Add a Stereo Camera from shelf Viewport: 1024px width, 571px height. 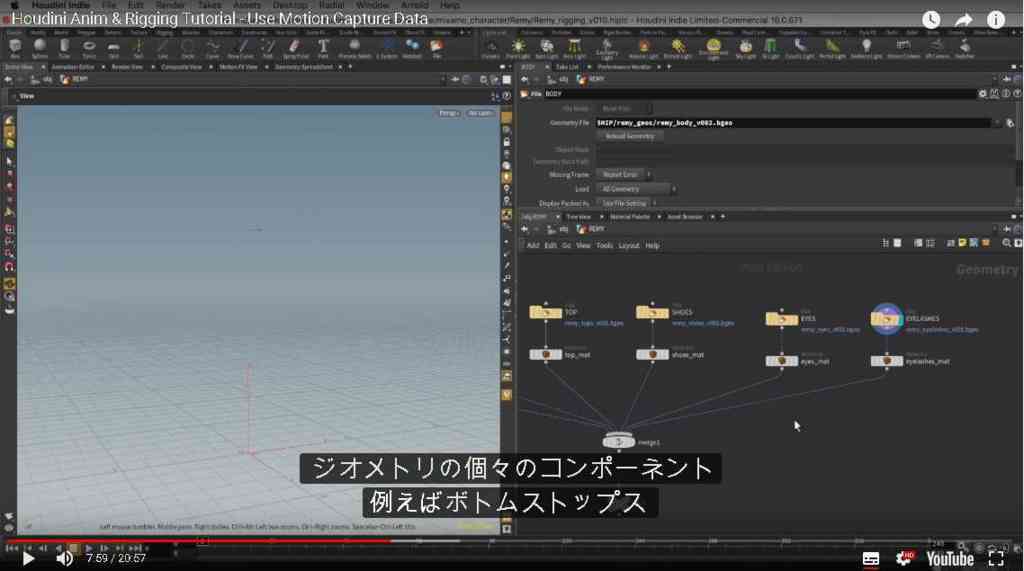[x=903, y=48]
